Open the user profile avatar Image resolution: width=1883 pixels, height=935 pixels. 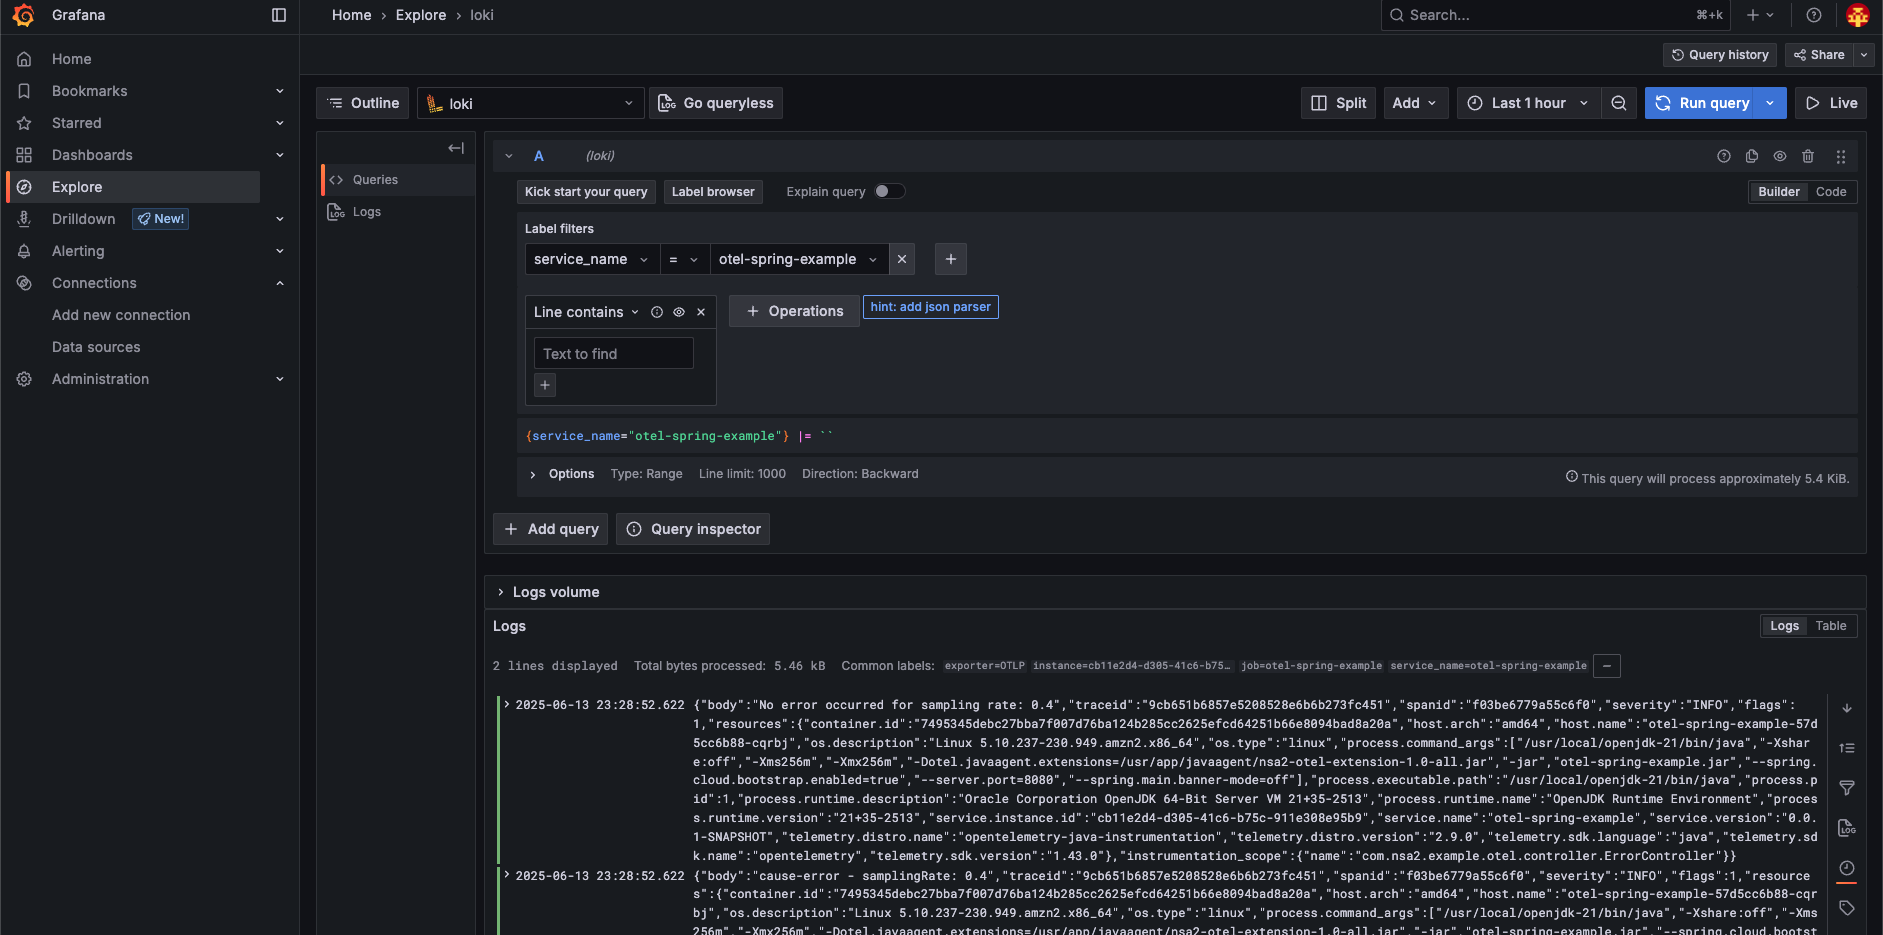(x=1858, y=15)
